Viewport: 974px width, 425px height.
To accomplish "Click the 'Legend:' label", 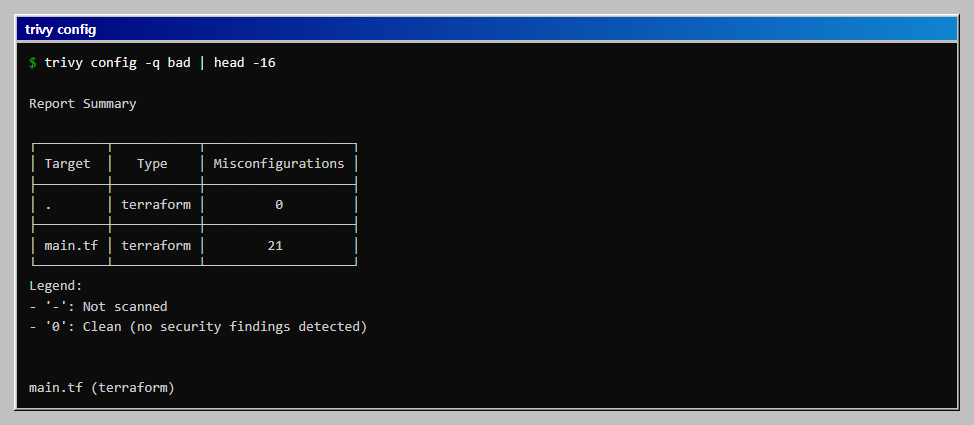I will tap(56, 286).
